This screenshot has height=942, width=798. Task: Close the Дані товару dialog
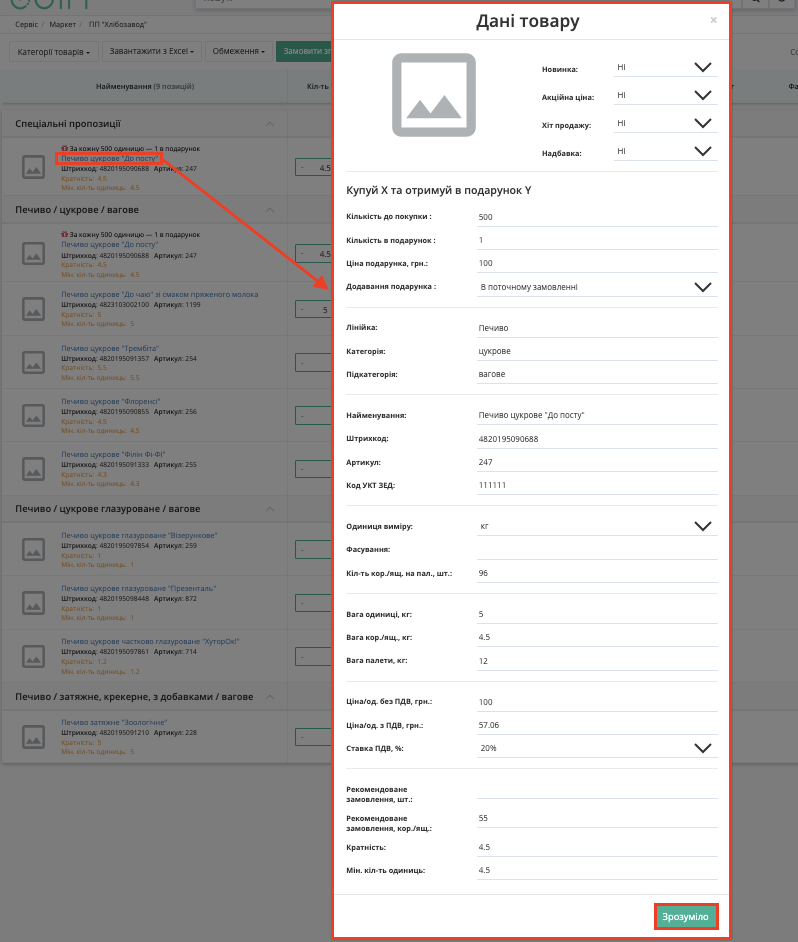pyautogui.click(x=713, y=20)
